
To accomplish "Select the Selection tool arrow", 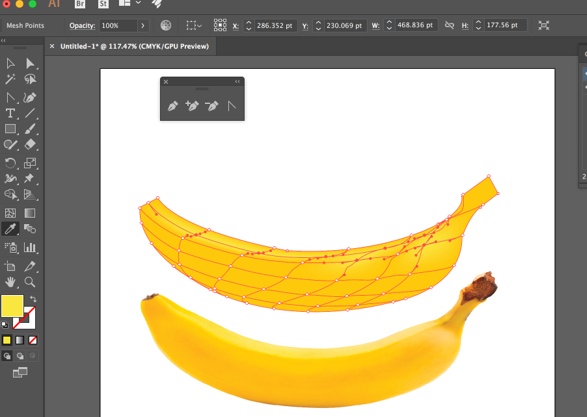I will coord(10,63).
